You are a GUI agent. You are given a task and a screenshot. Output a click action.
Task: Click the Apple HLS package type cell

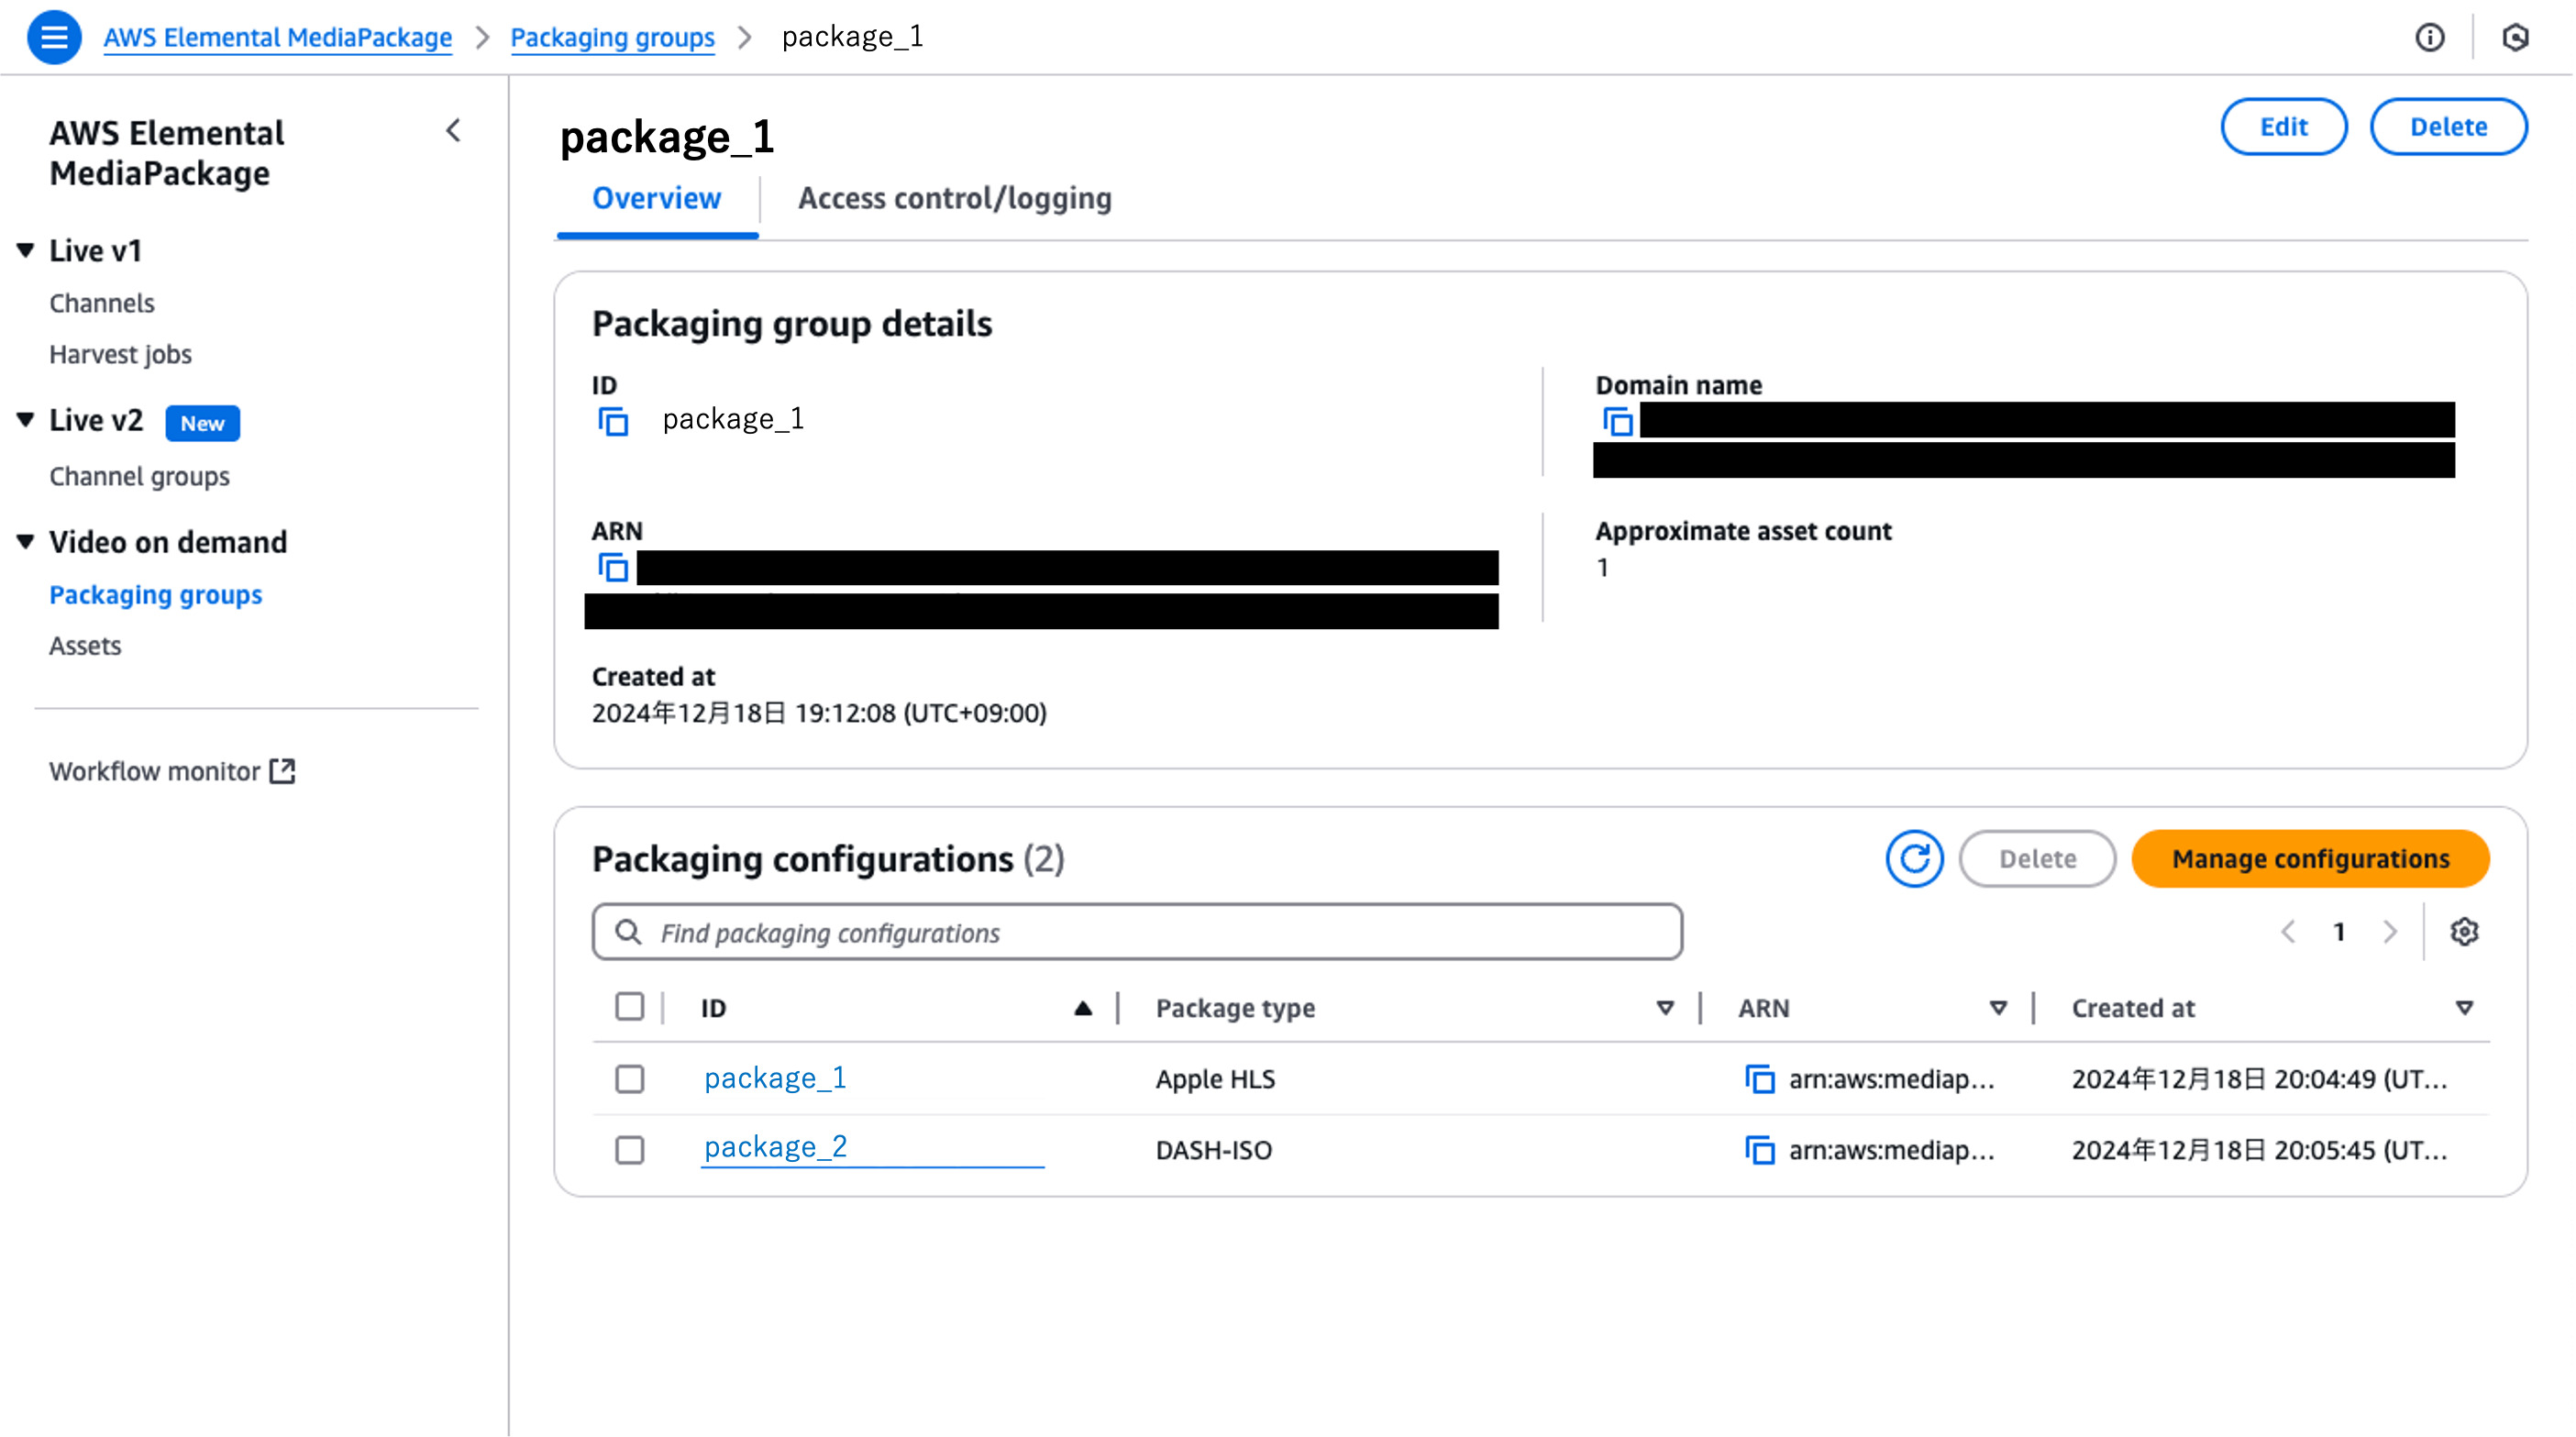1215,1079
